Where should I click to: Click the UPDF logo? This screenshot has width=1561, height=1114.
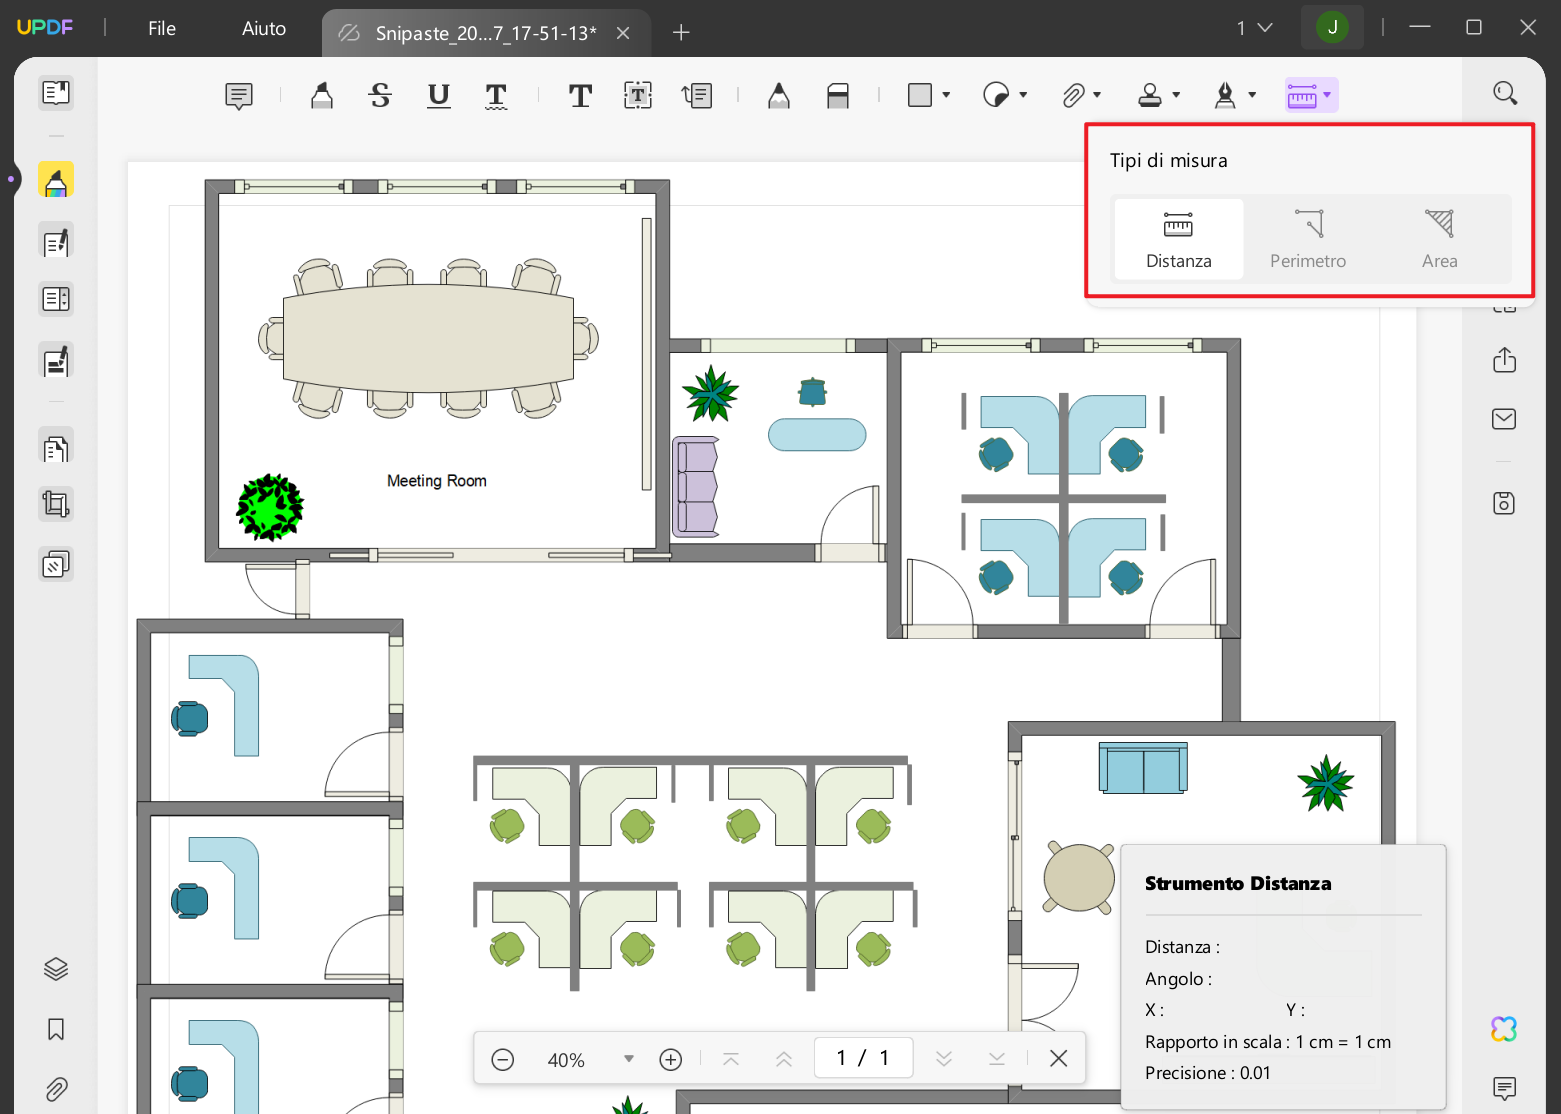tap(45, 27)
